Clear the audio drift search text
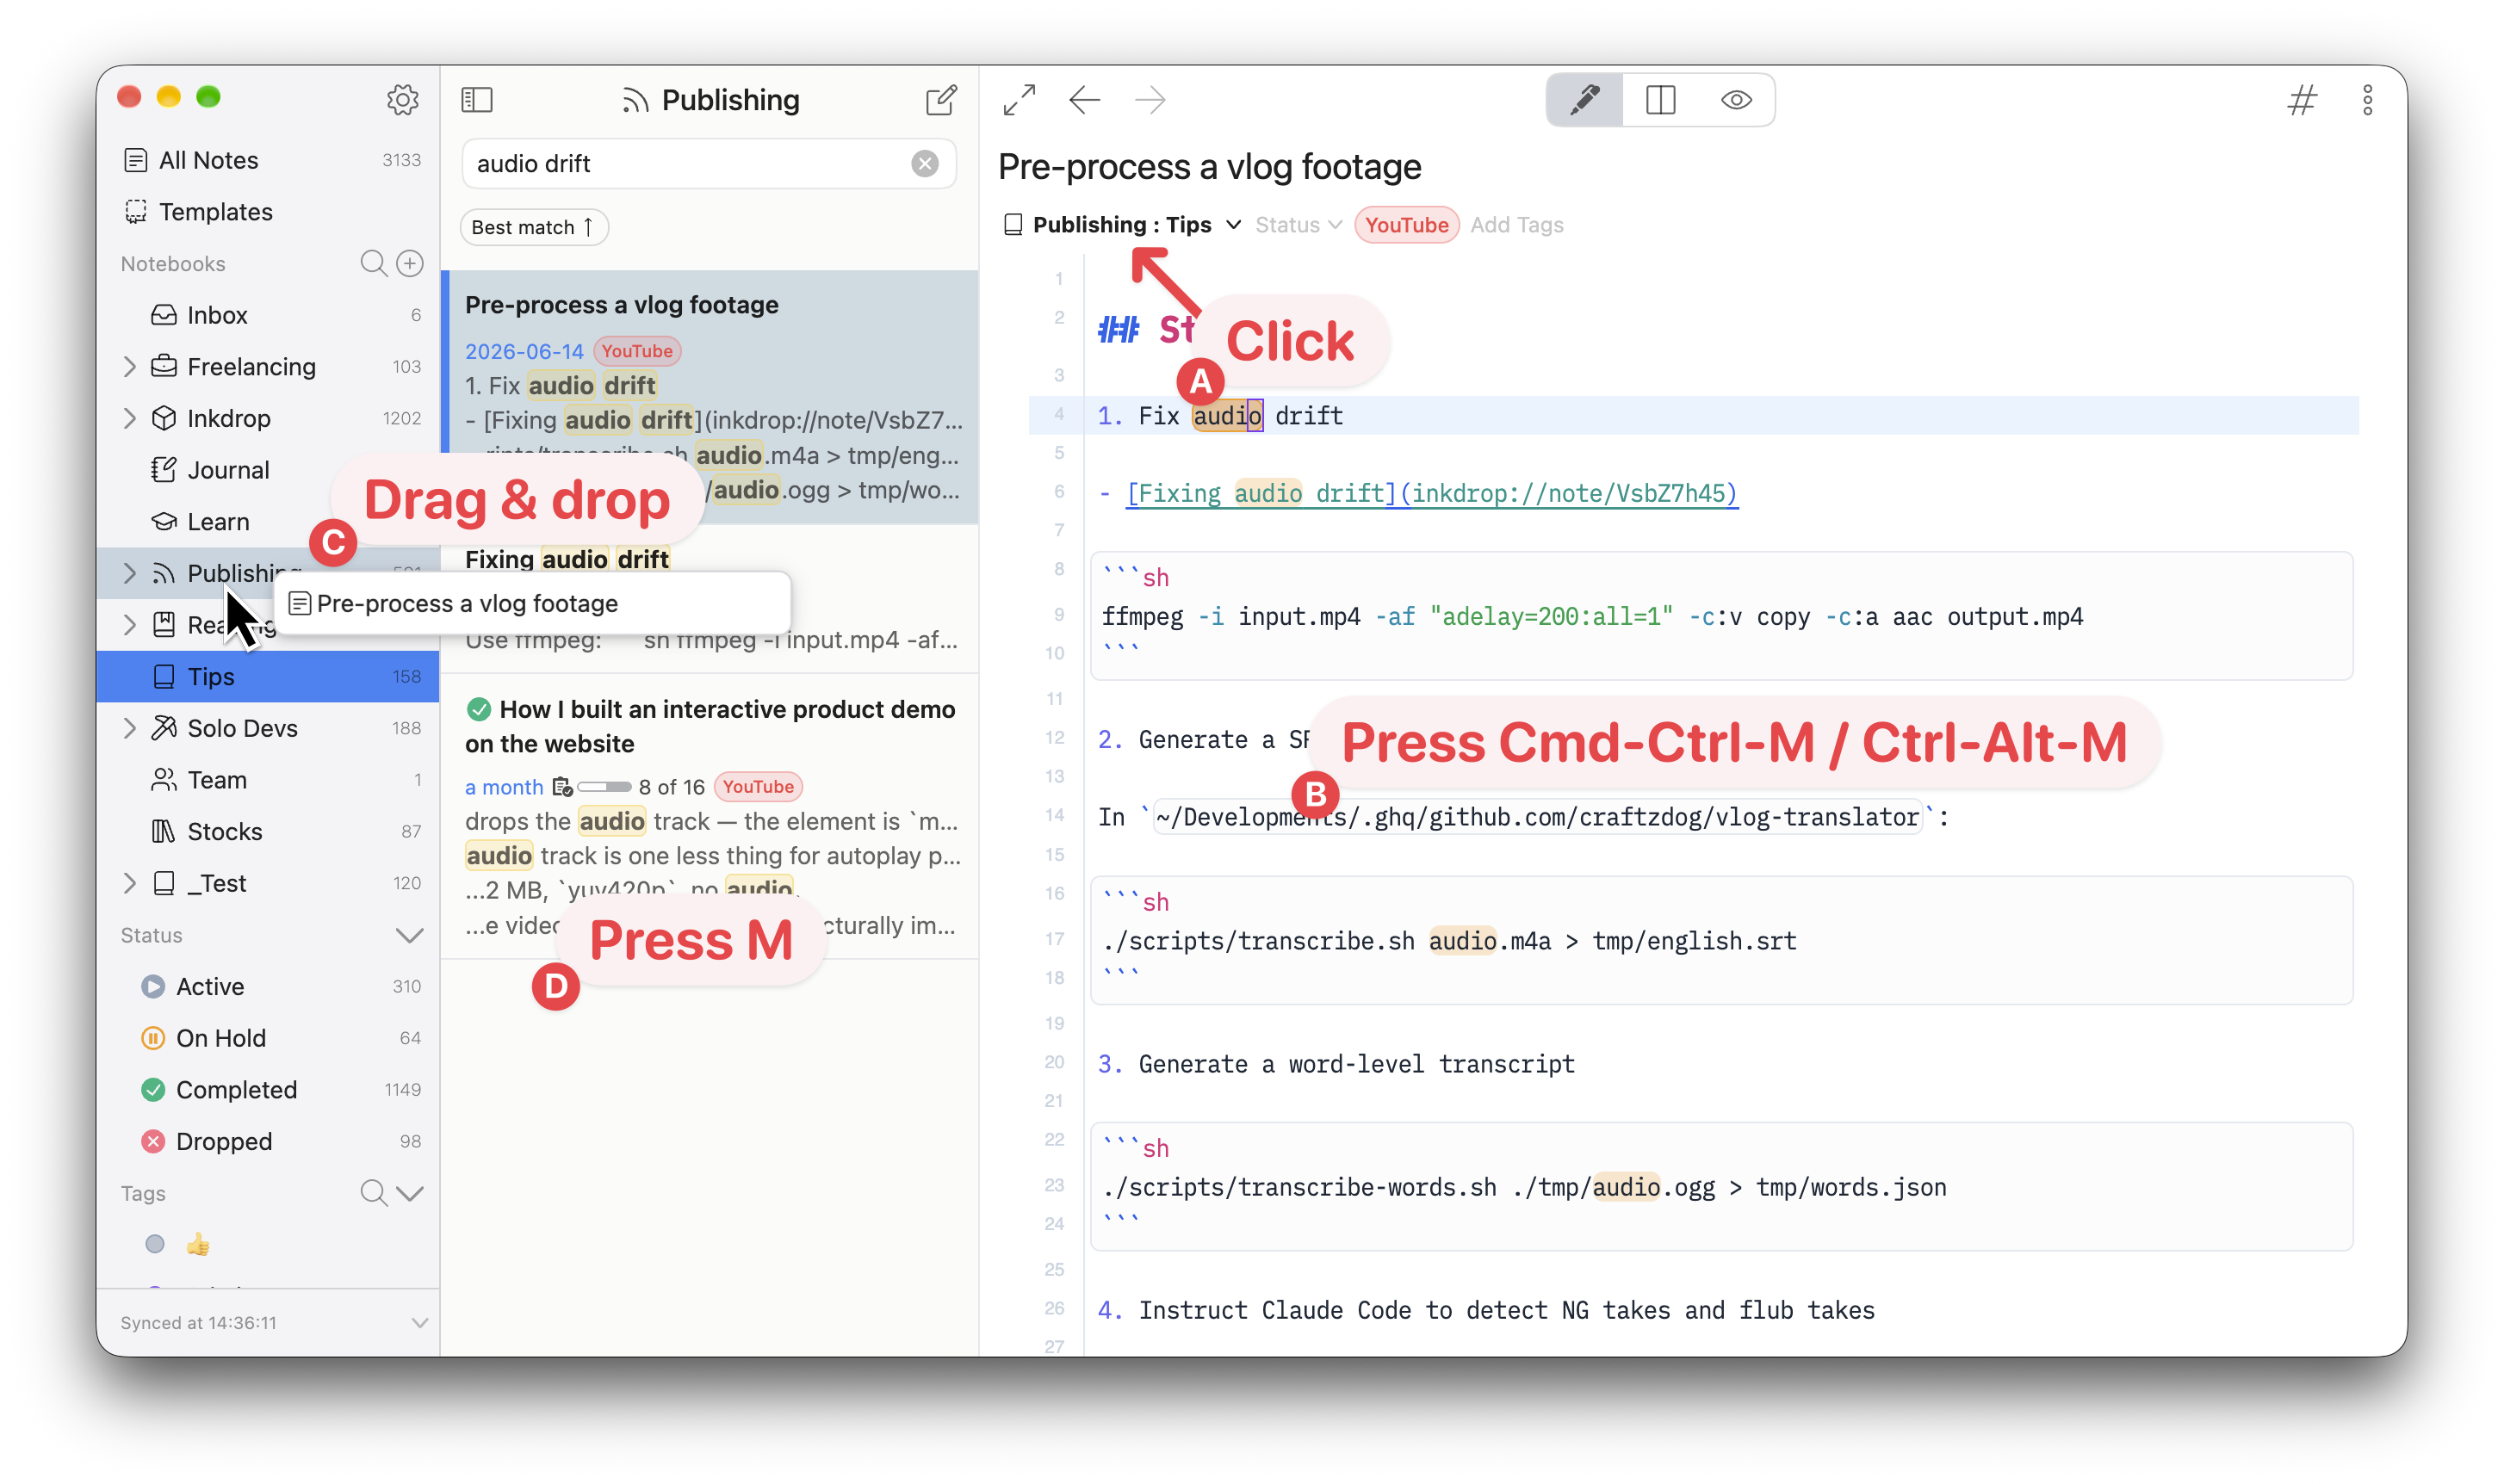This screenshot has height=1484, width=2504. click(925, 163)
